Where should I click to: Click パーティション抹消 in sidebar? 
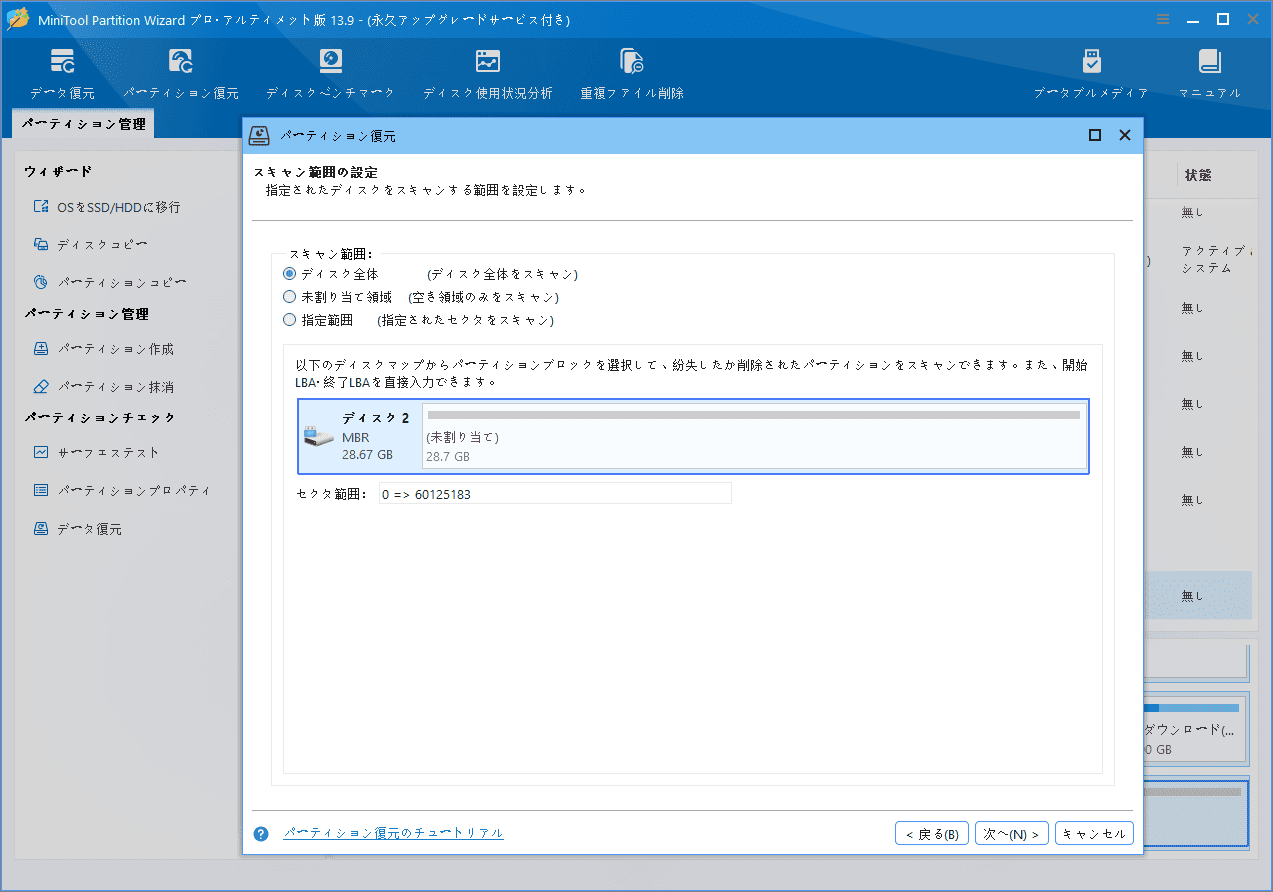pyautogui.click(x=103, y=387)
